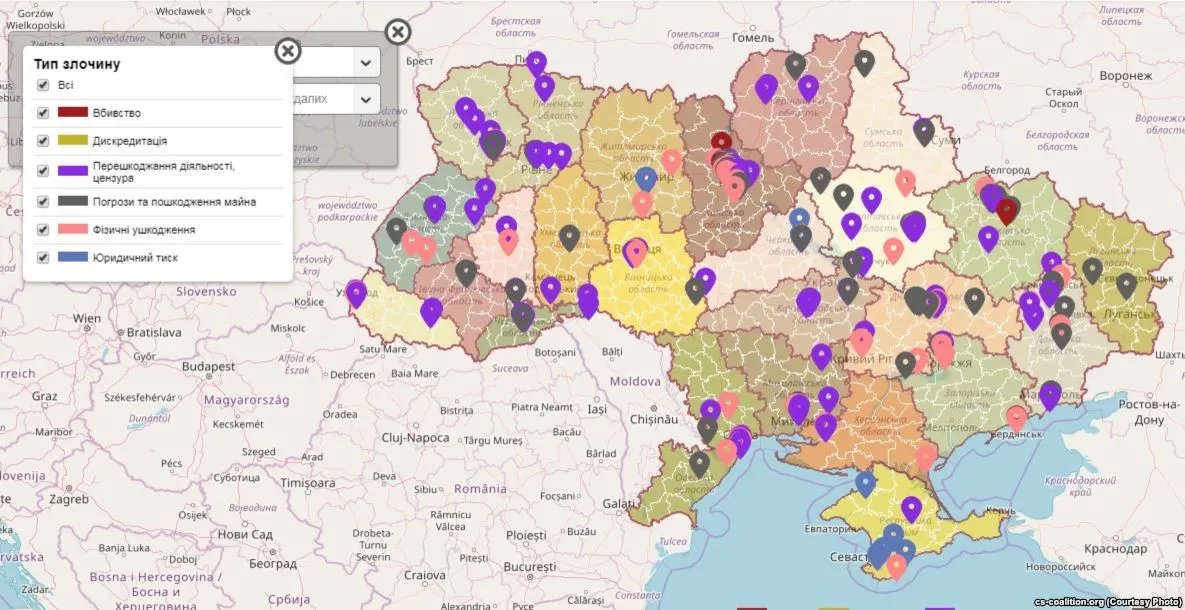Image resolution: width=1185 pixels, height=610 pixels.
Task: Uncheck the "Всі" checkbox
Action: coord(41,86)
